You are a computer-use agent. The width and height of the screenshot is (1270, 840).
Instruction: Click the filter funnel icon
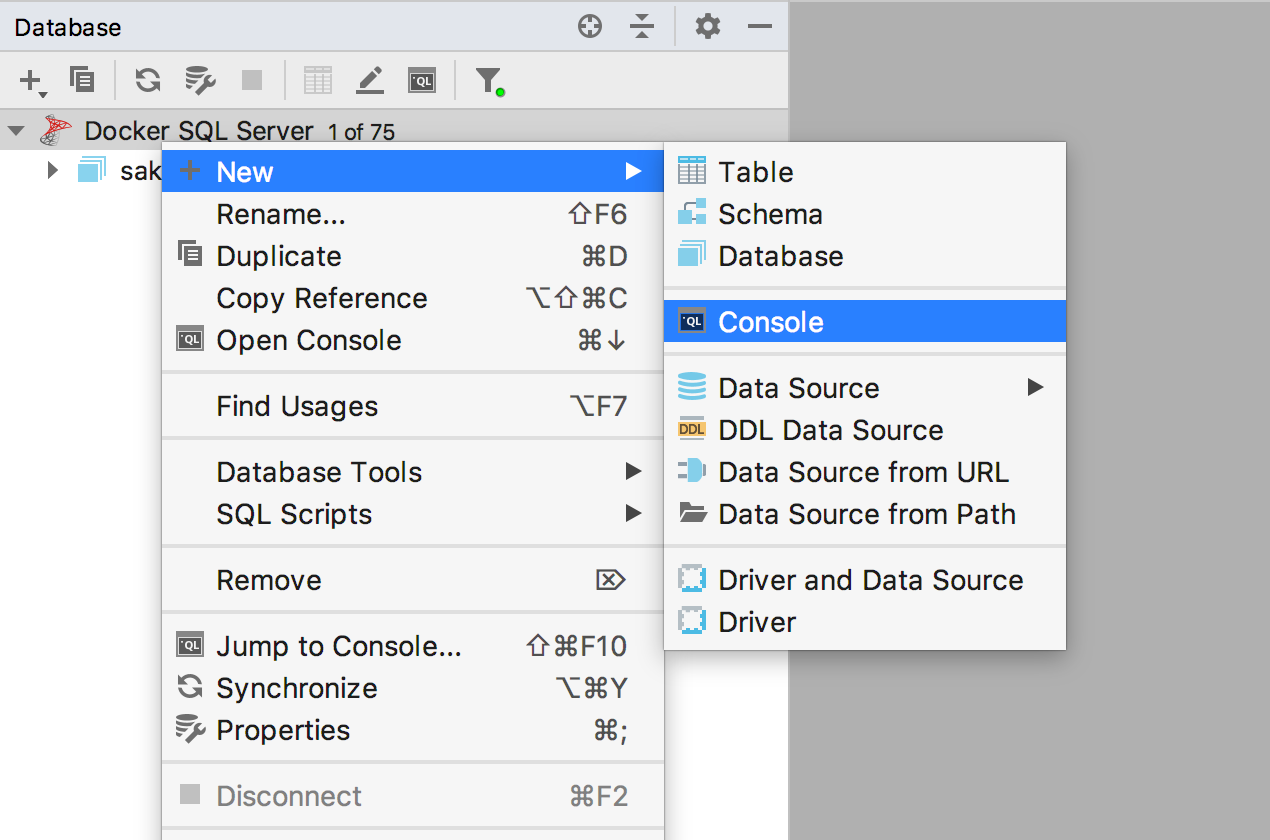(488, 80)
